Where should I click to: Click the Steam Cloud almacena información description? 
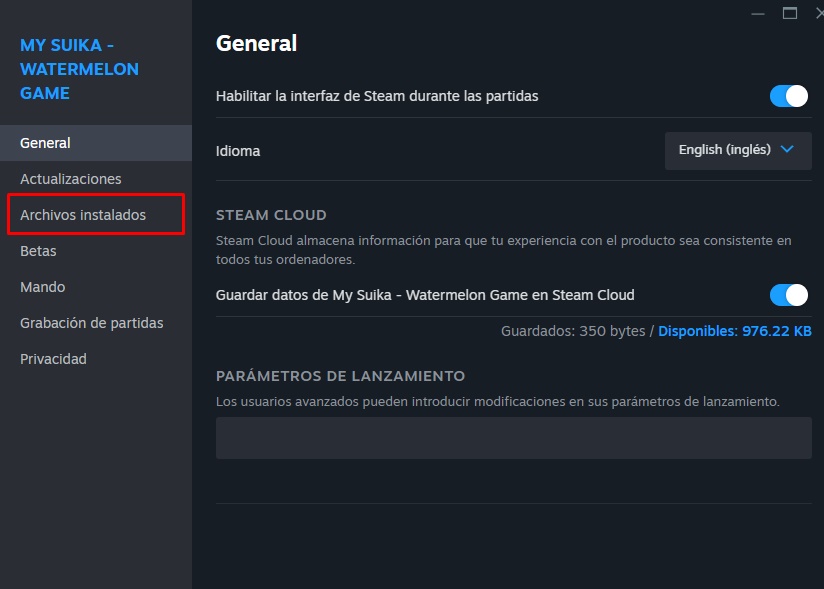[503, 250]
